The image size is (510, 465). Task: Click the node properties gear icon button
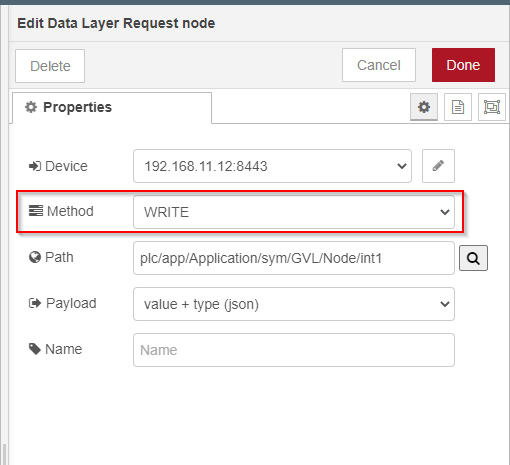[424, 107]
